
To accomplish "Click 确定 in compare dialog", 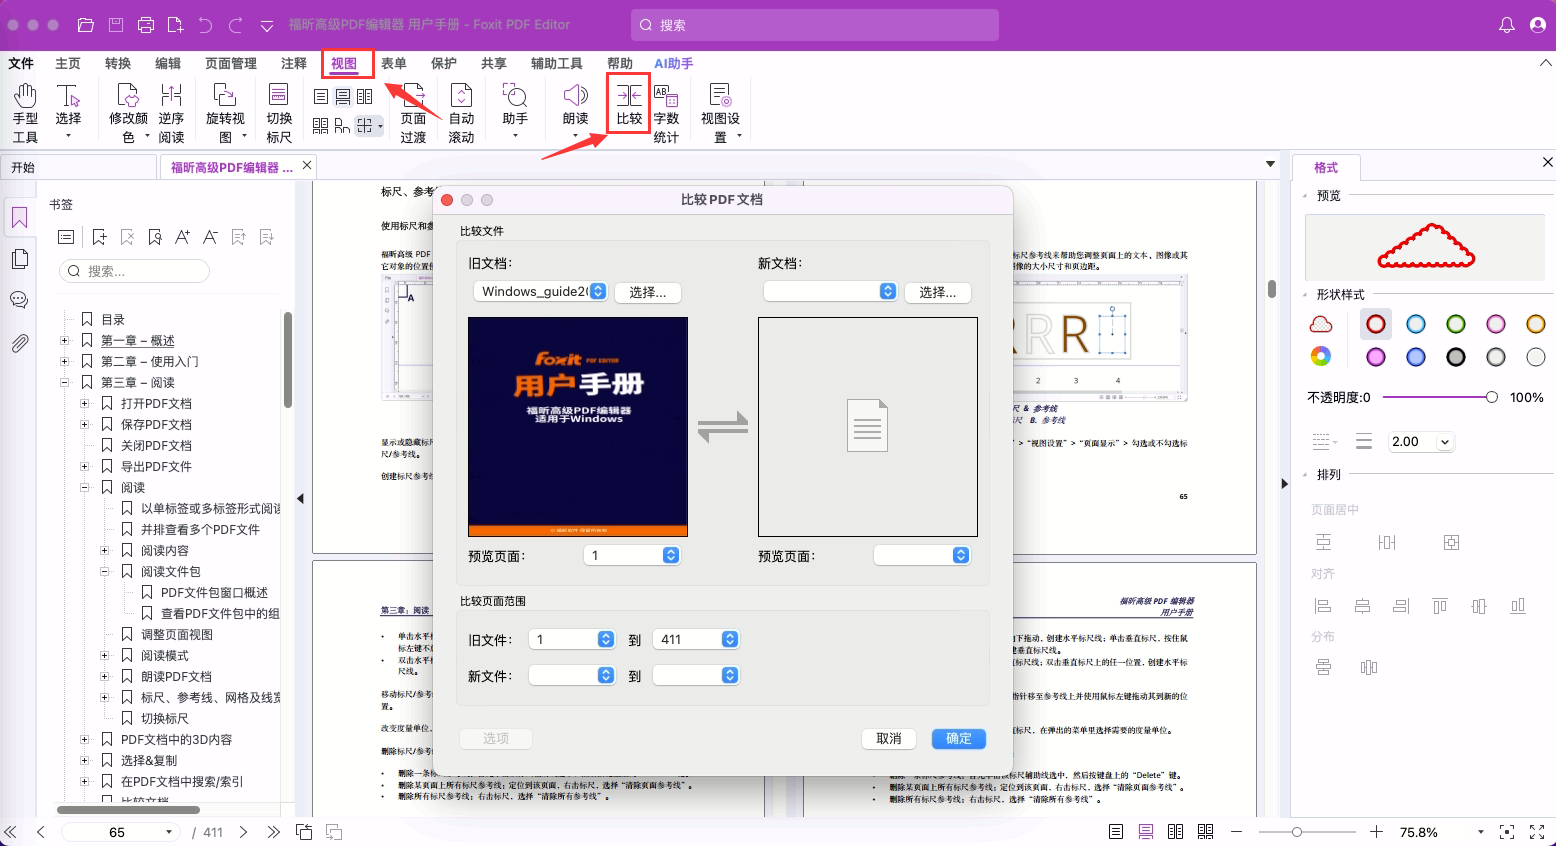I will 959,738.
